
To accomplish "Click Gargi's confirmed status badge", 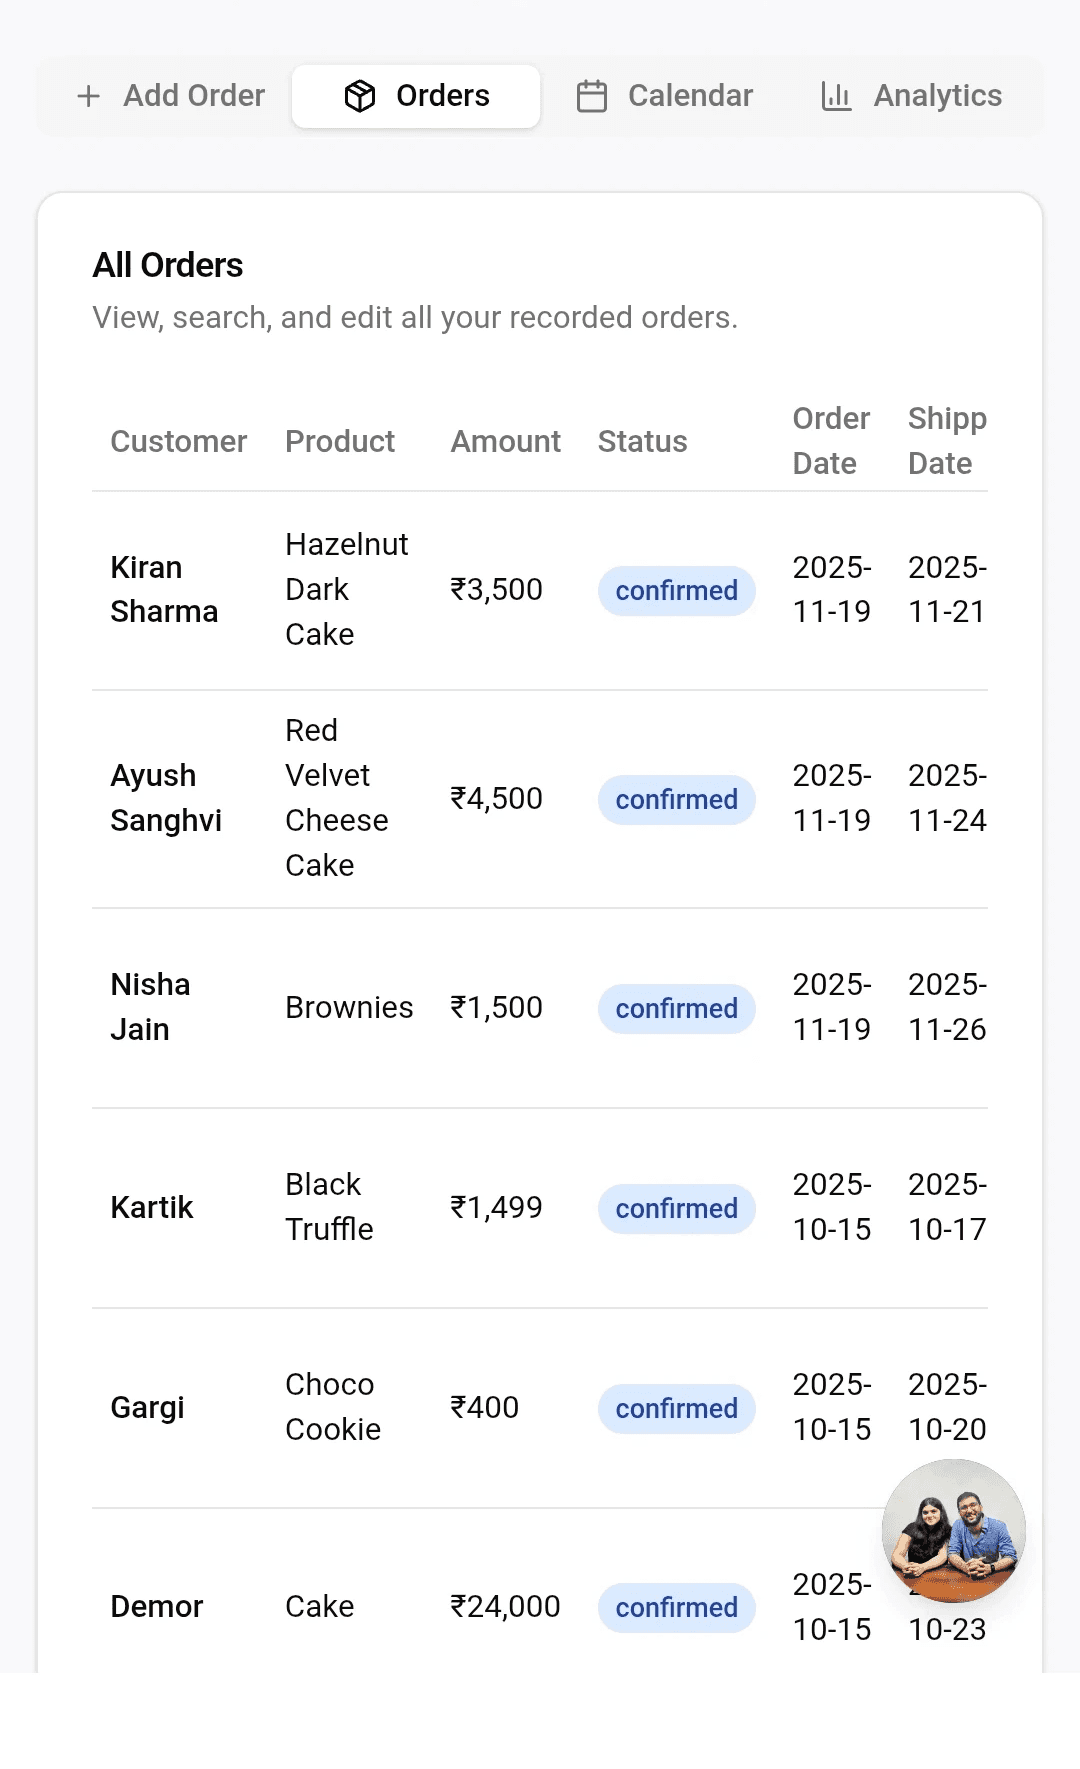I will (x=676, y=1409).
